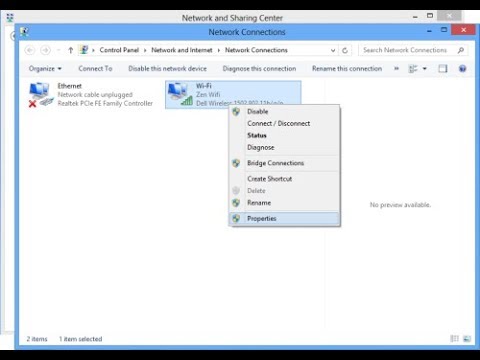The image size is (480, 360).
Task: Click the search magnifier icon
Action: click(x=461, y=50)
